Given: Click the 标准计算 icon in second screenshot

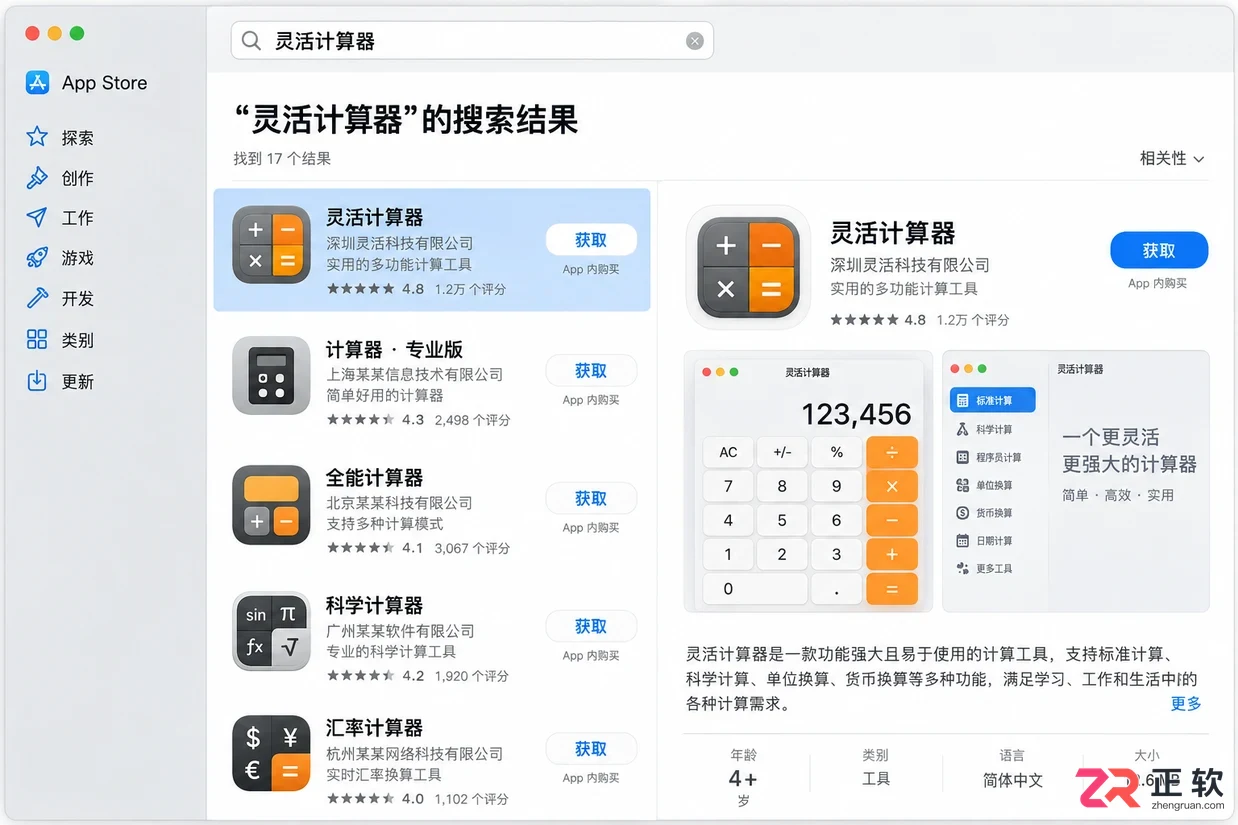Looking at the screenshot, I should coord(962,401).
